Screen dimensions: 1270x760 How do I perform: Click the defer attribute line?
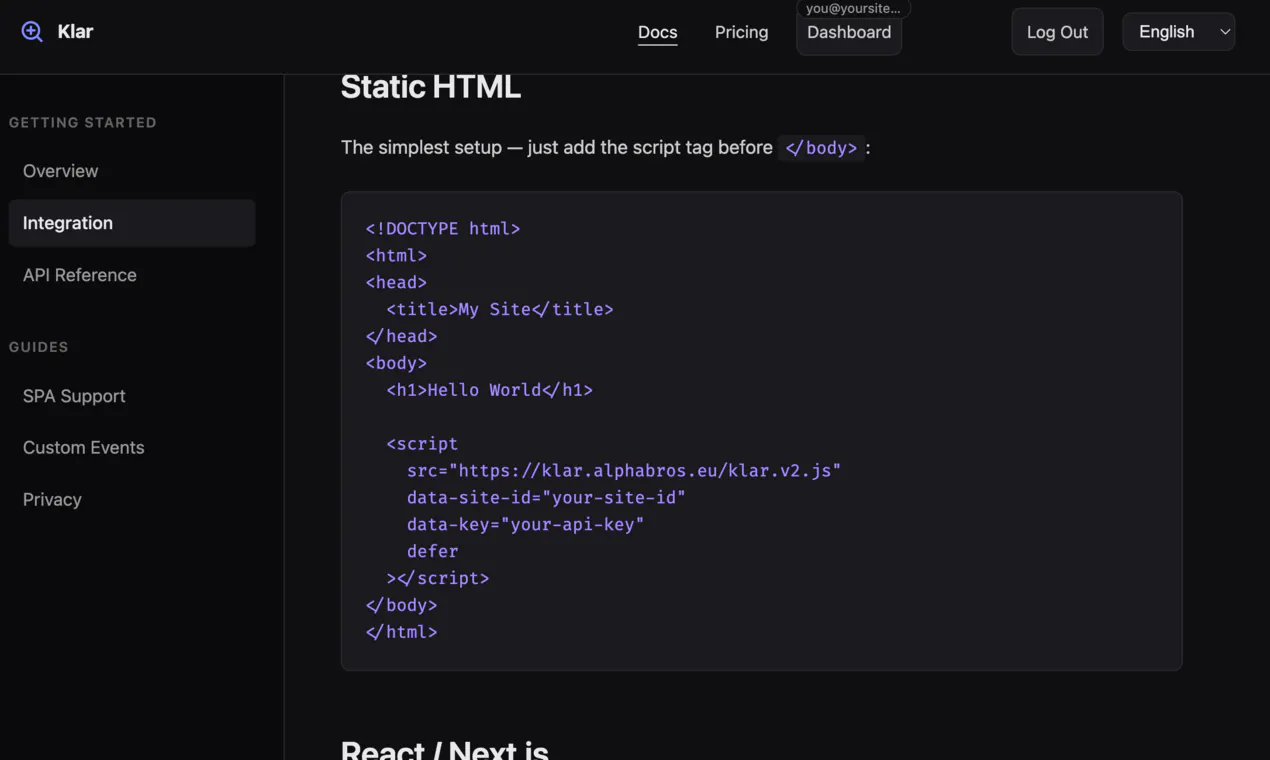point(433,552)
